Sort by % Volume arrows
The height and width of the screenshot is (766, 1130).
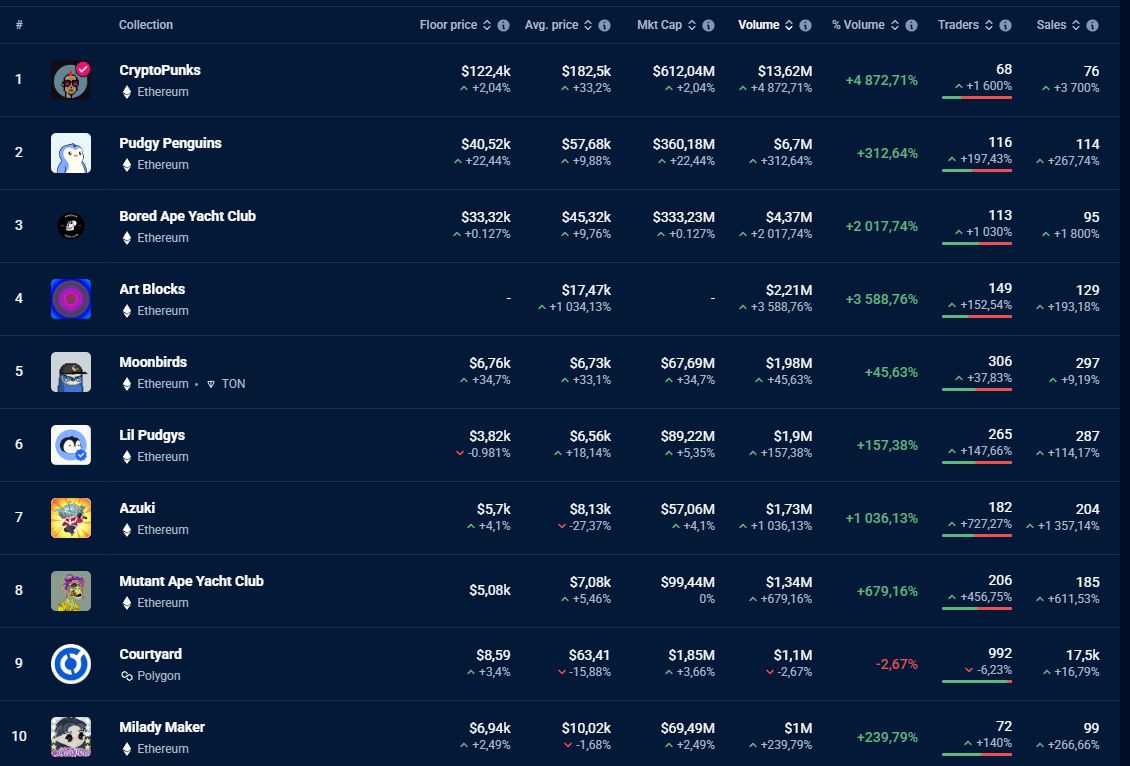895,25
